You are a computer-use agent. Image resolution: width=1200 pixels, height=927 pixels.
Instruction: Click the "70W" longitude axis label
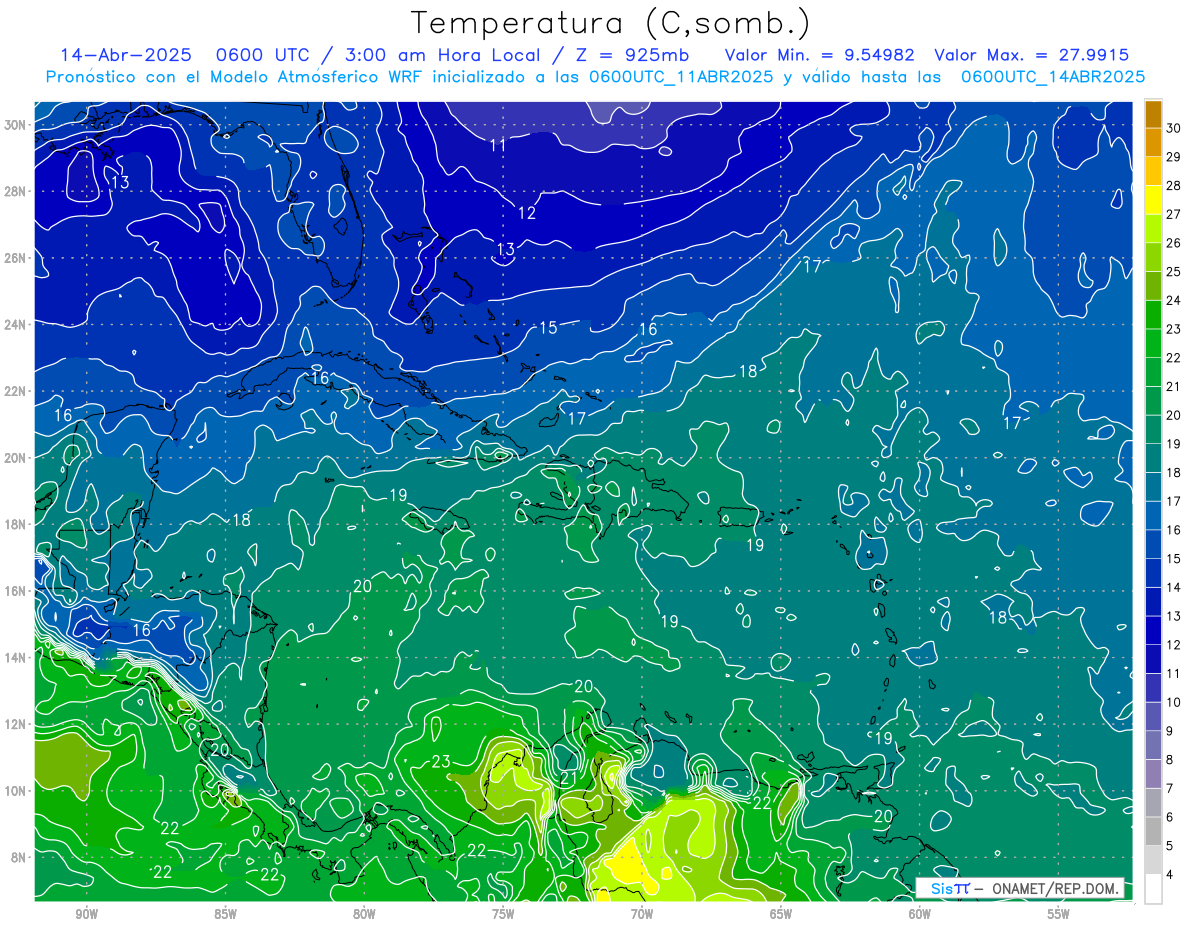click(641, 914)
